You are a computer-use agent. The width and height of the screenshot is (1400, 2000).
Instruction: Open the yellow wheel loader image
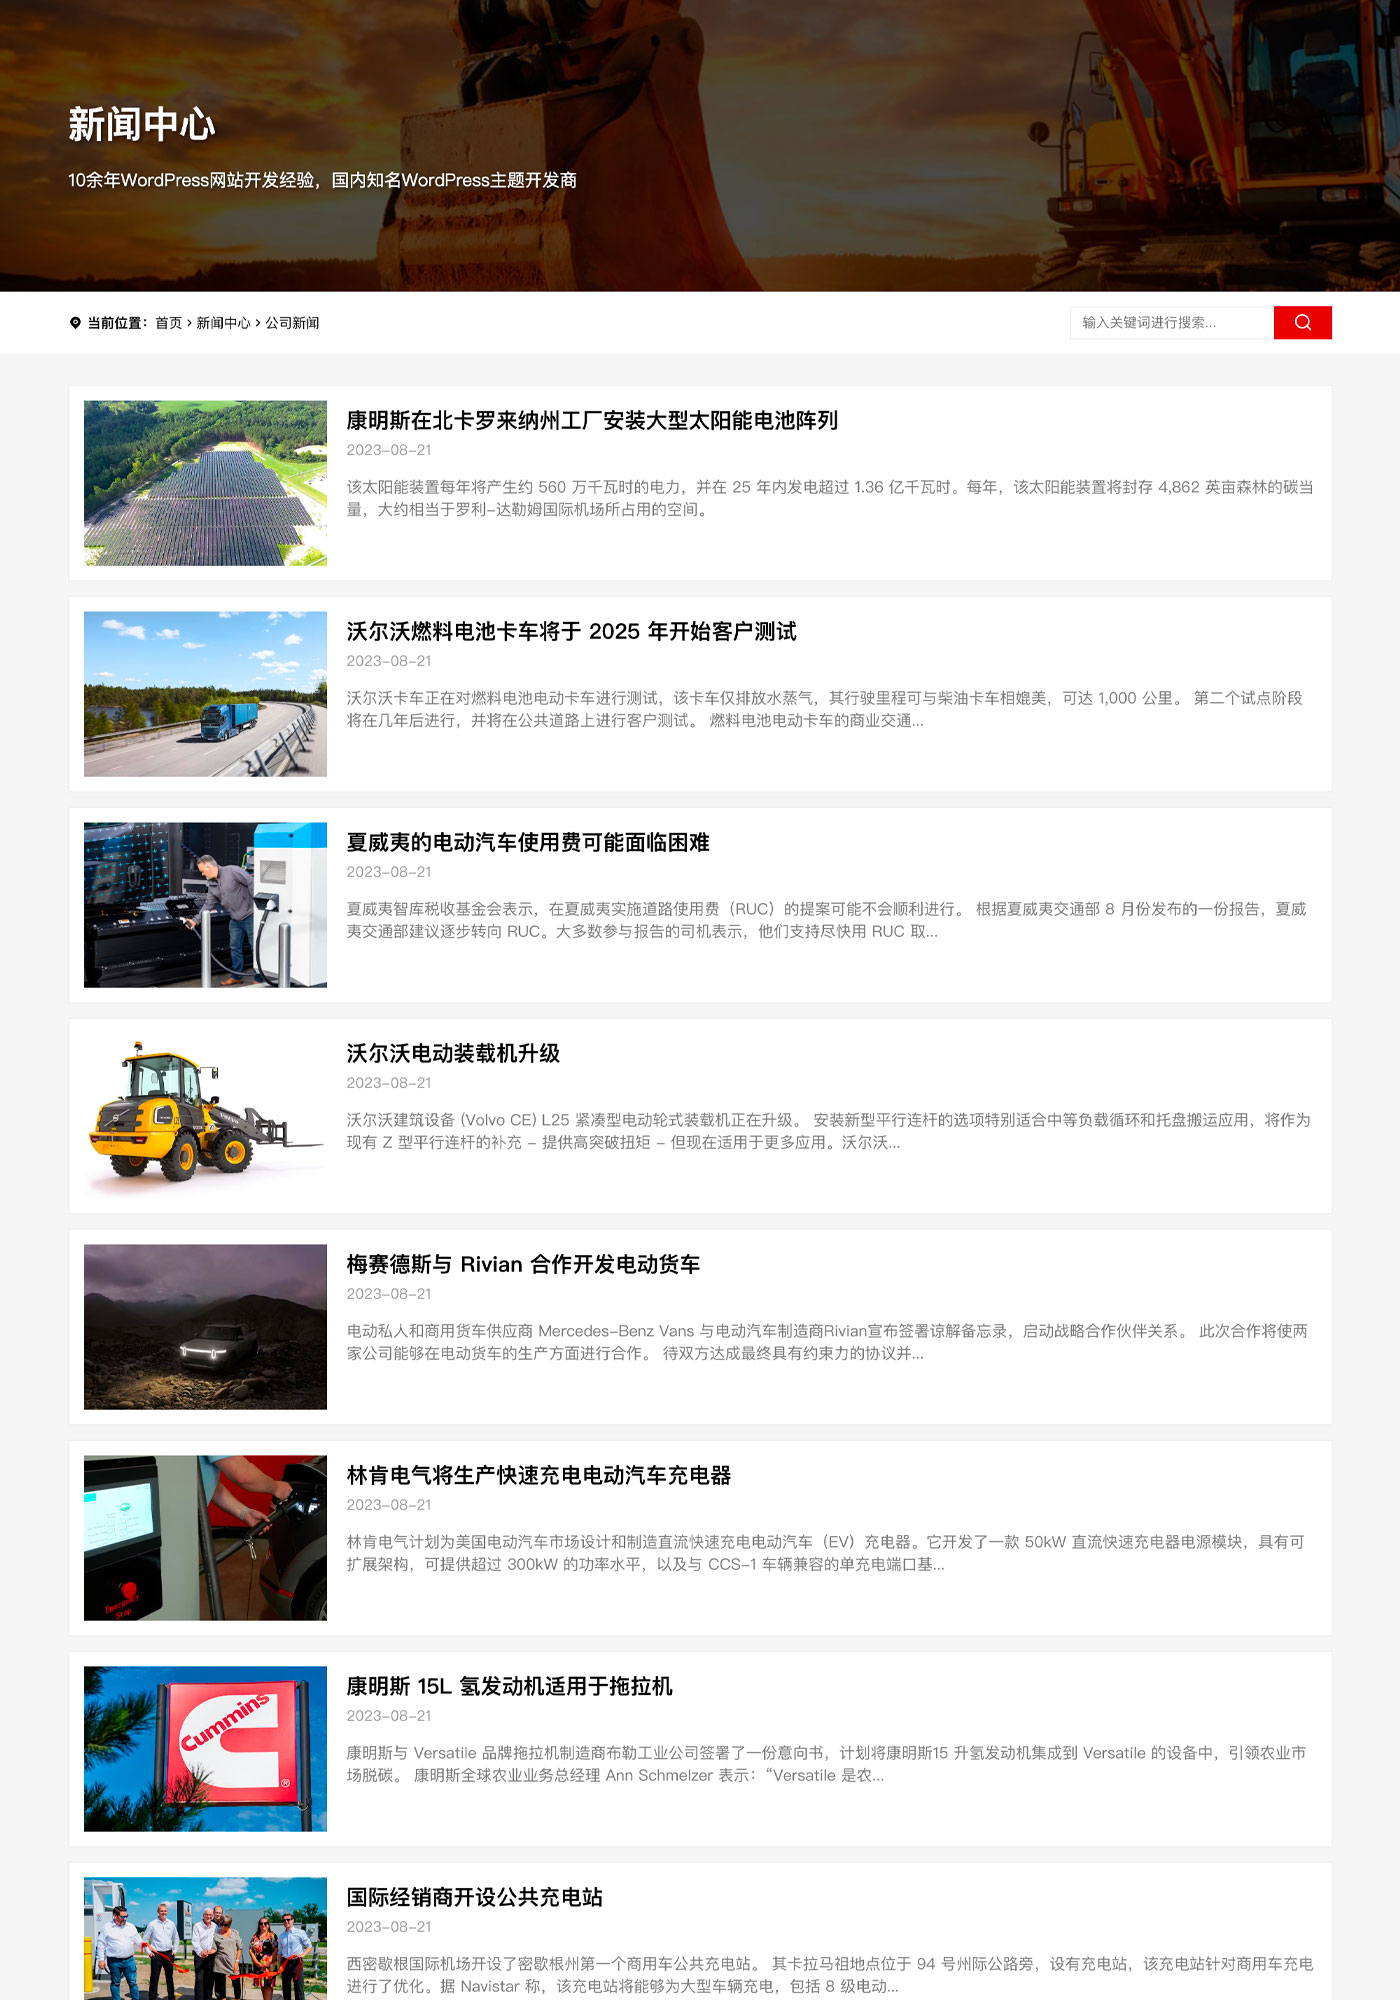point(205,1116)
